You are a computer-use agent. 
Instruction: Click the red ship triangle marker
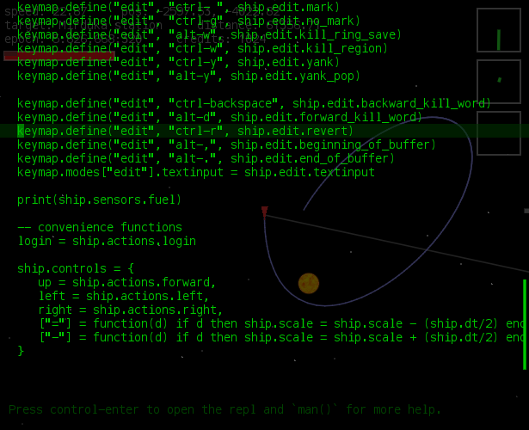pyautogui.click(x=264, y=212)
